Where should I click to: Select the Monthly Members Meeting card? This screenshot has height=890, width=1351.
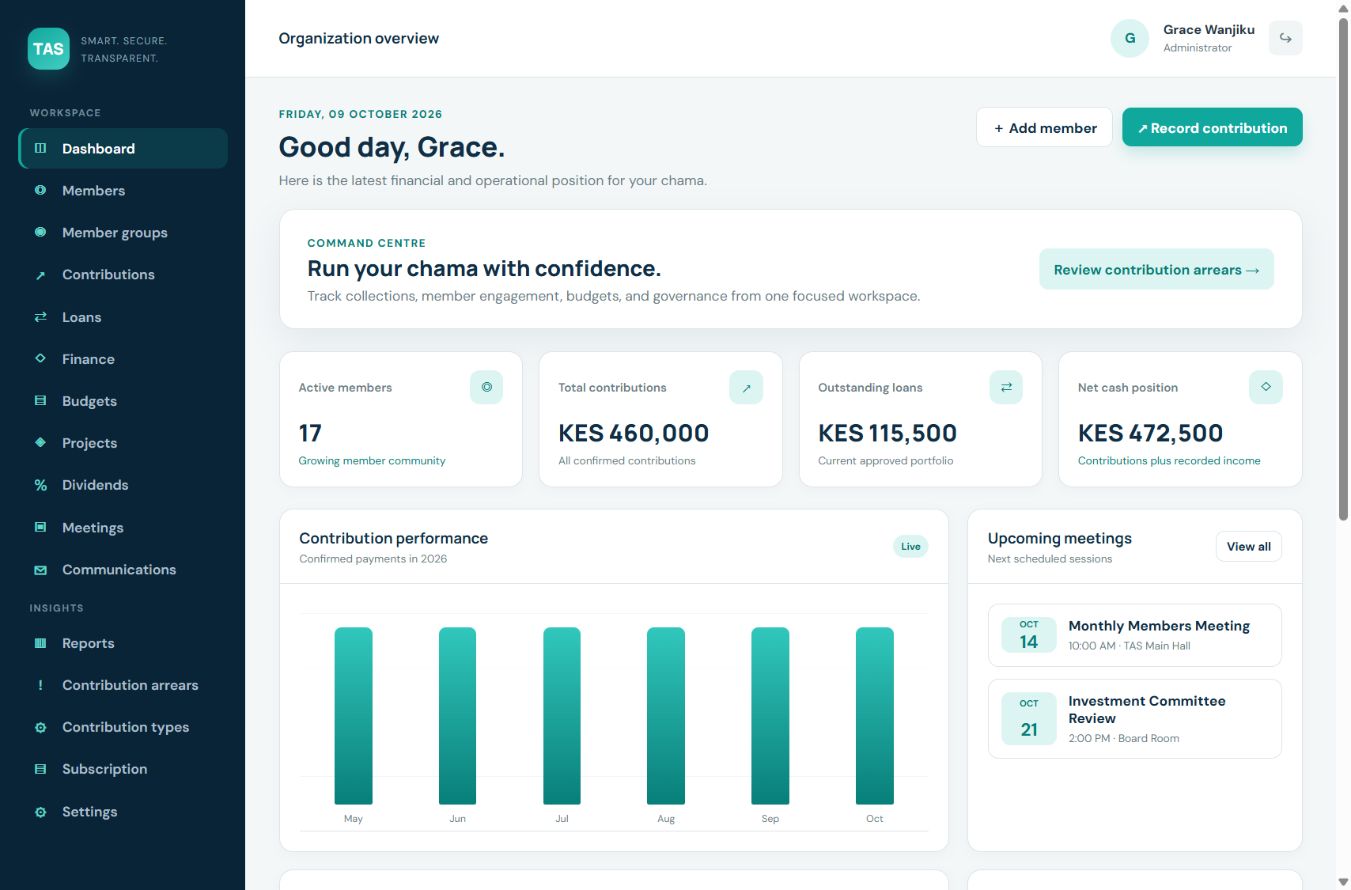pos(1134,635)
